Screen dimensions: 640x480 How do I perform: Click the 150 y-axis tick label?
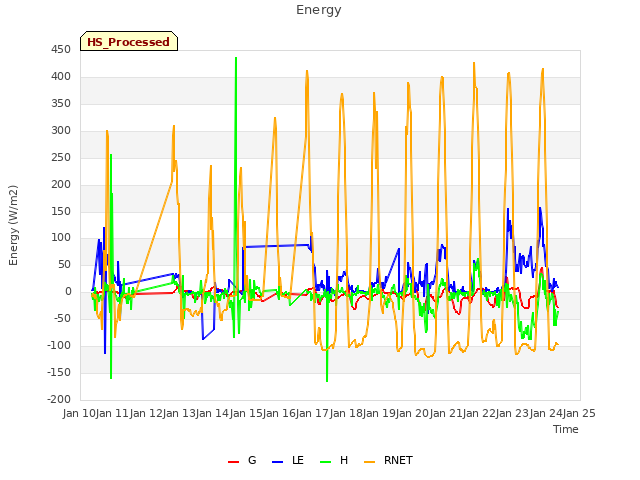[x=61, y=211]
